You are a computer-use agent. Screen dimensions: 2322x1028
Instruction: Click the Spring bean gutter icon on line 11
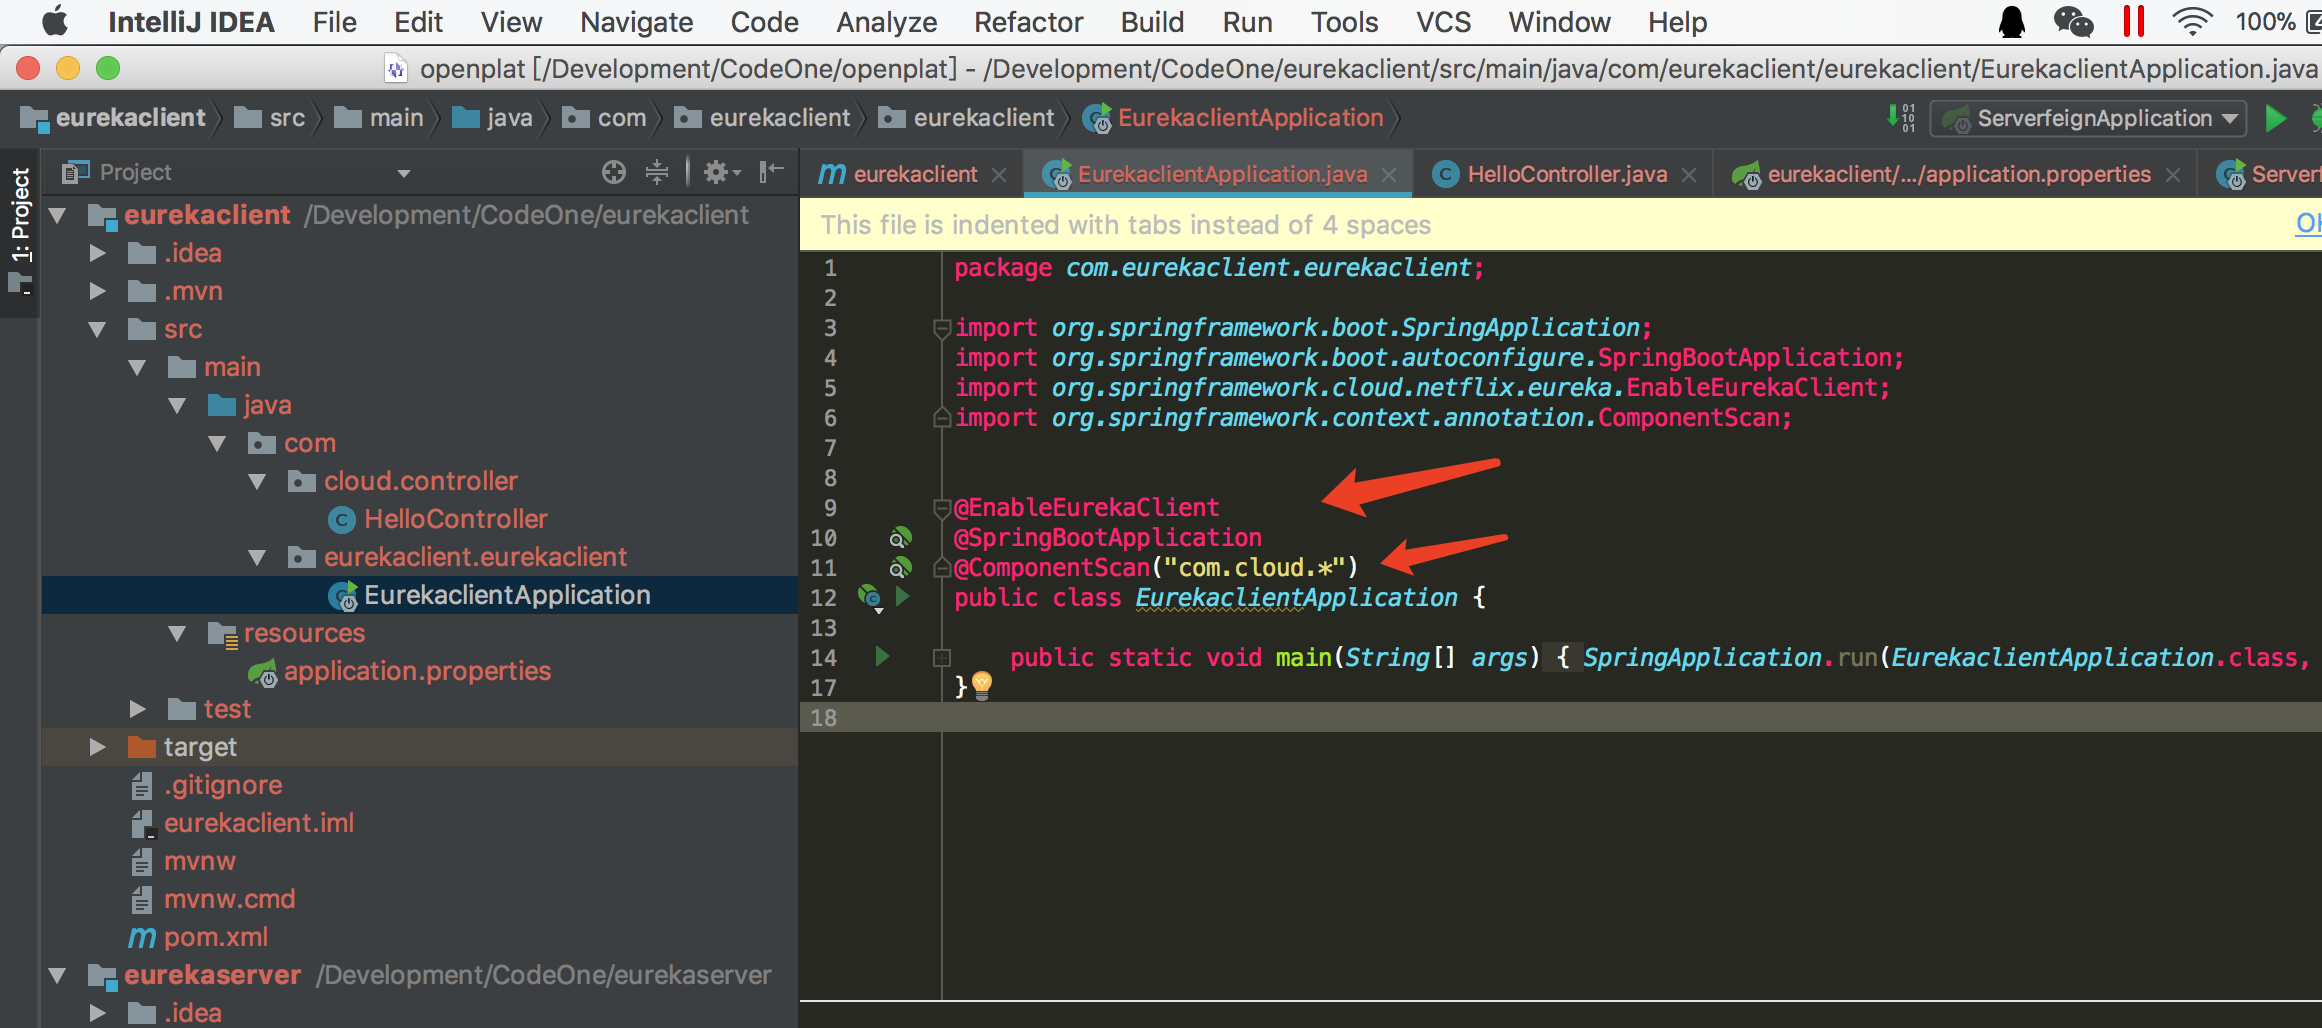point(900,568)
